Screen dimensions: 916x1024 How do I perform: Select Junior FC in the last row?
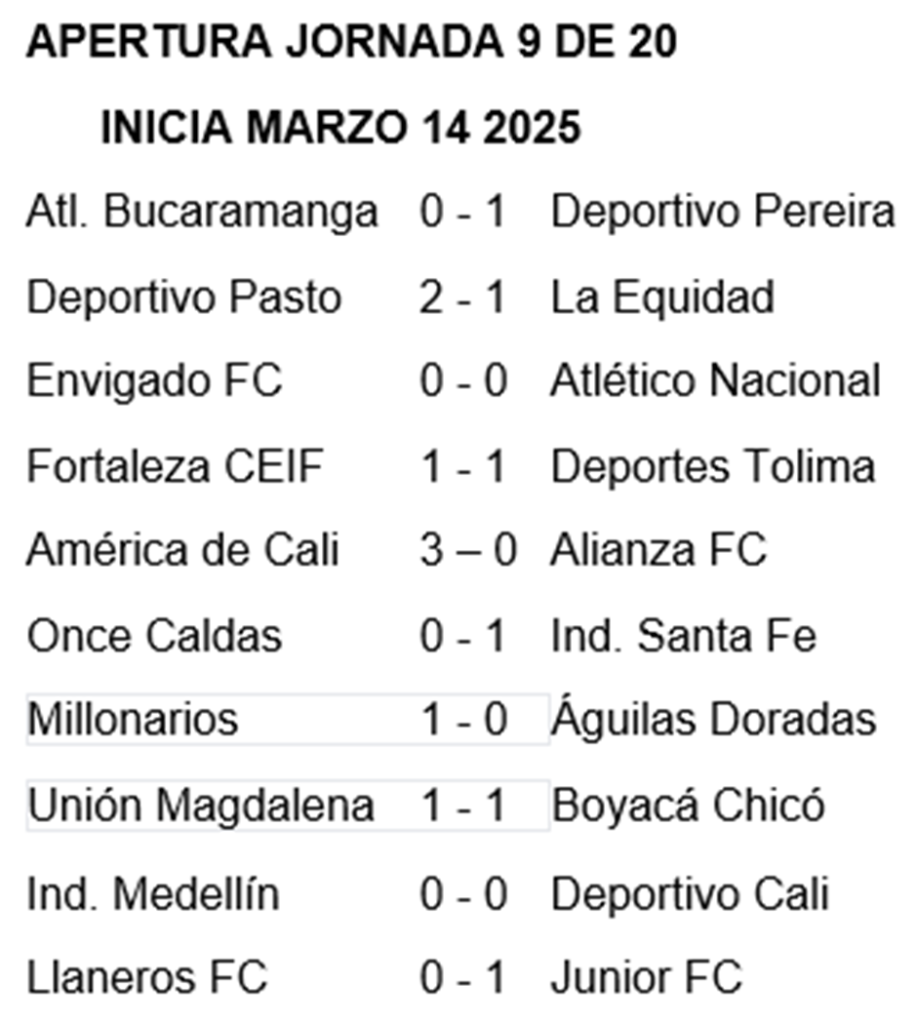(x=647, y=978)
